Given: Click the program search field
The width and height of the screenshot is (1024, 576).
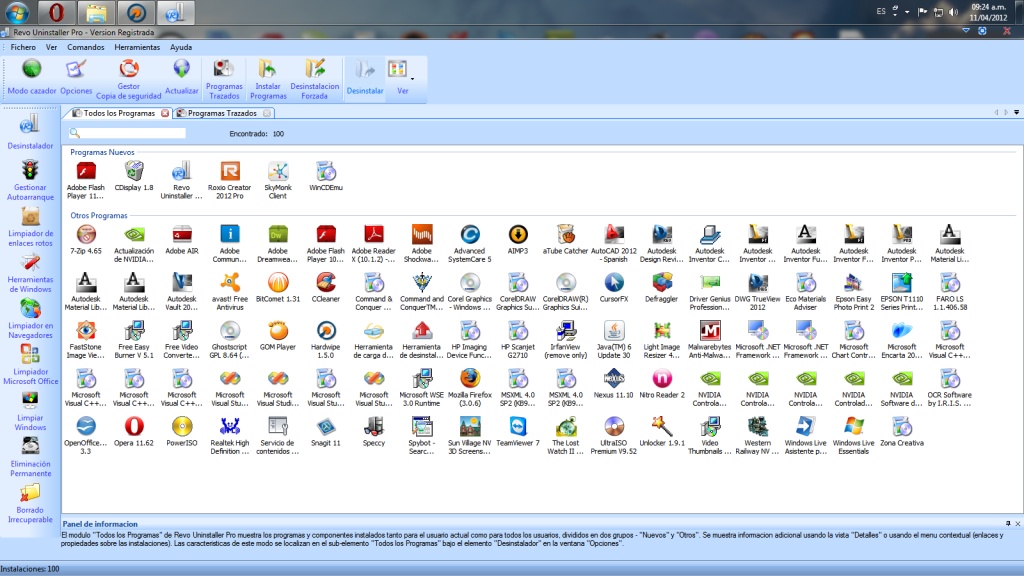Looking at the screenshot, I should [127, 133].
